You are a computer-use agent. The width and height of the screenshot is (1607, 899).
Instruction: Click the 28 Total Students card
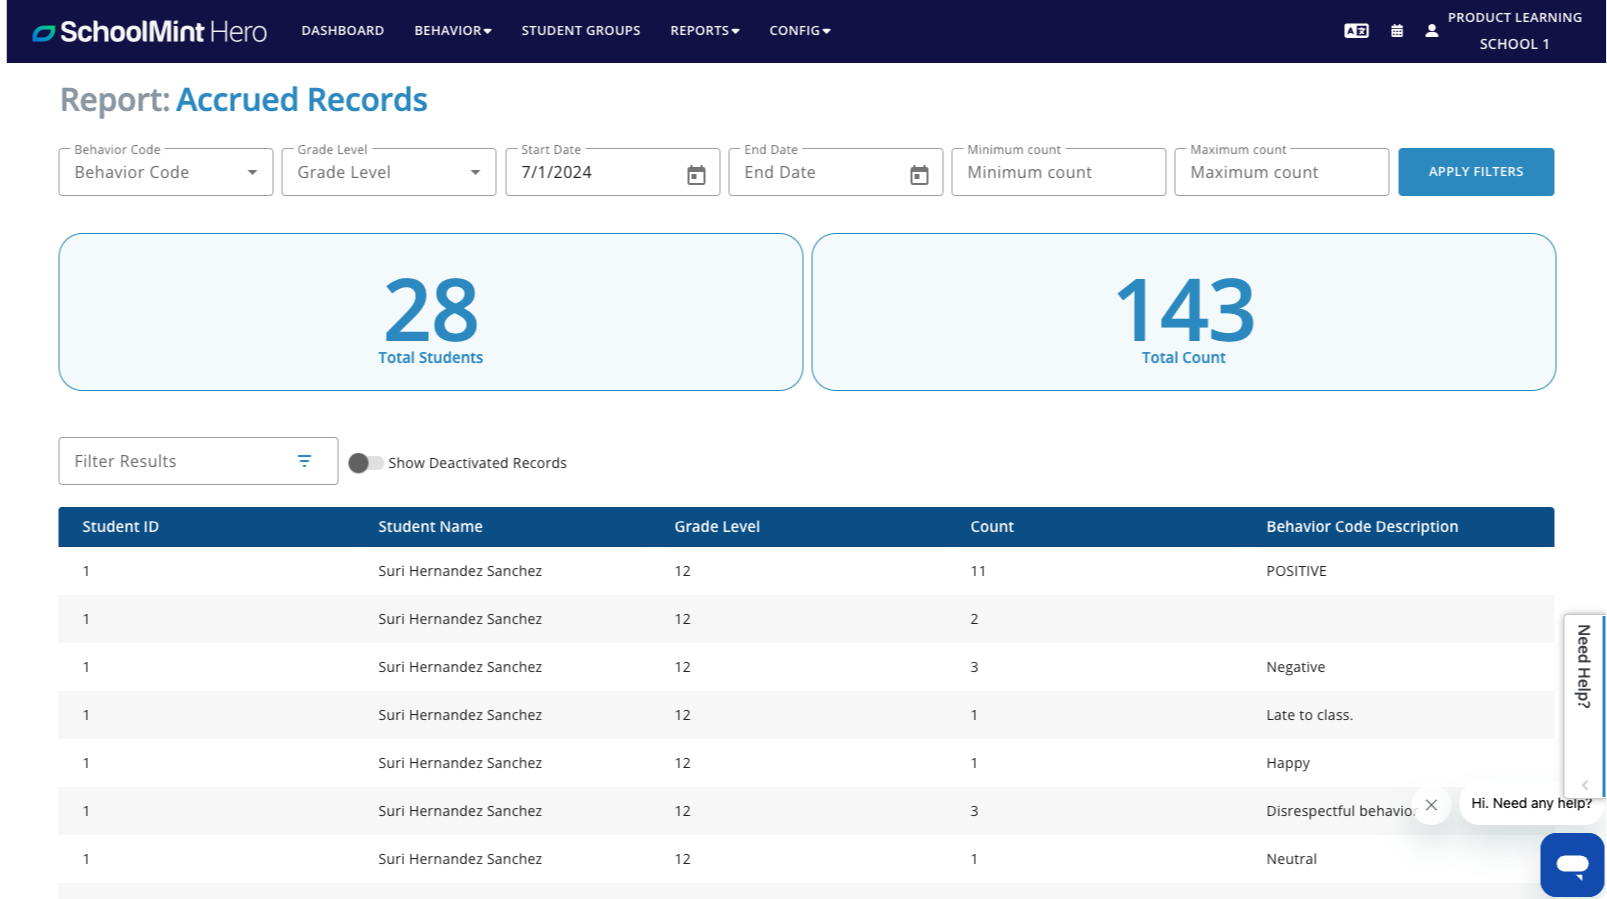pos(431,312)
